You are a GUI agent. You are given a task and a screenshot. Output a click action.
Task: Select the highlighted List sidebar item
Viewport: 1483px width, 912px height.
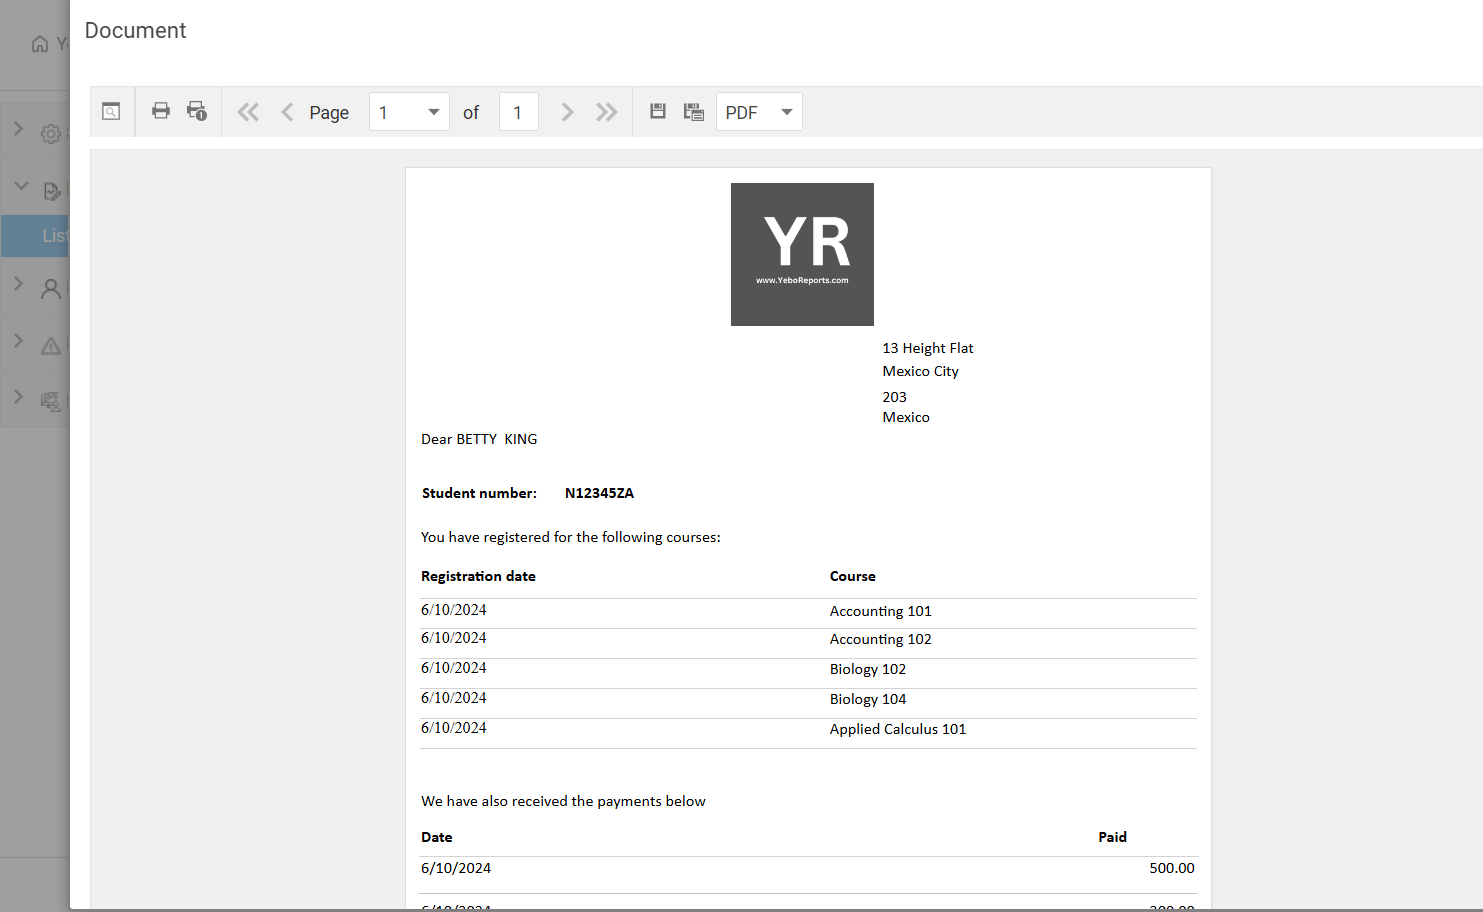(35, 236)
